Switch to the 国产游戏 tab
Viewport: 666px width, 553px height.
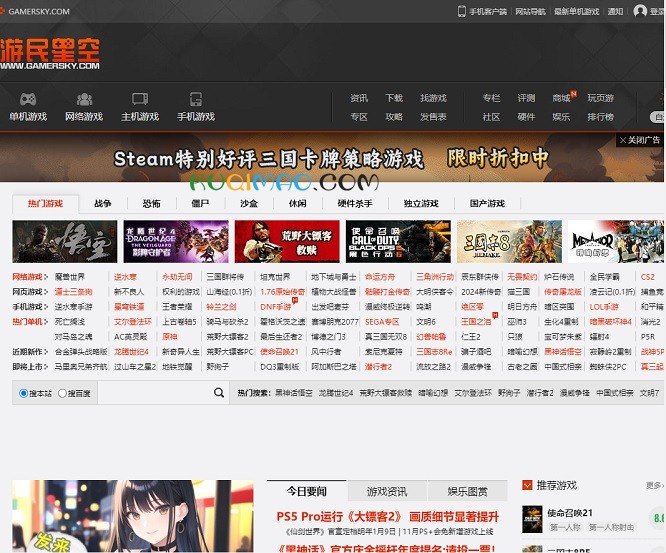click(487, 204)
